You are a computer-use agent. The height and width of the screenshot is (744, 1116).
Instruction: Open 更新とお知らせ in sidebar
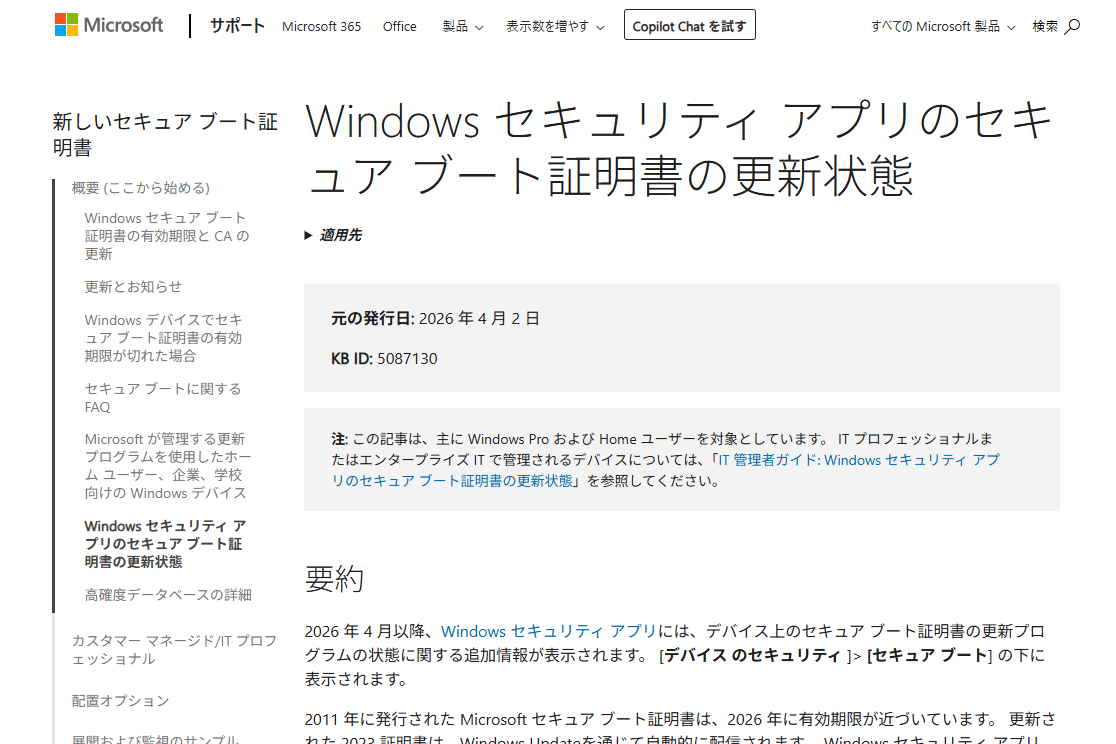point(133,286)
